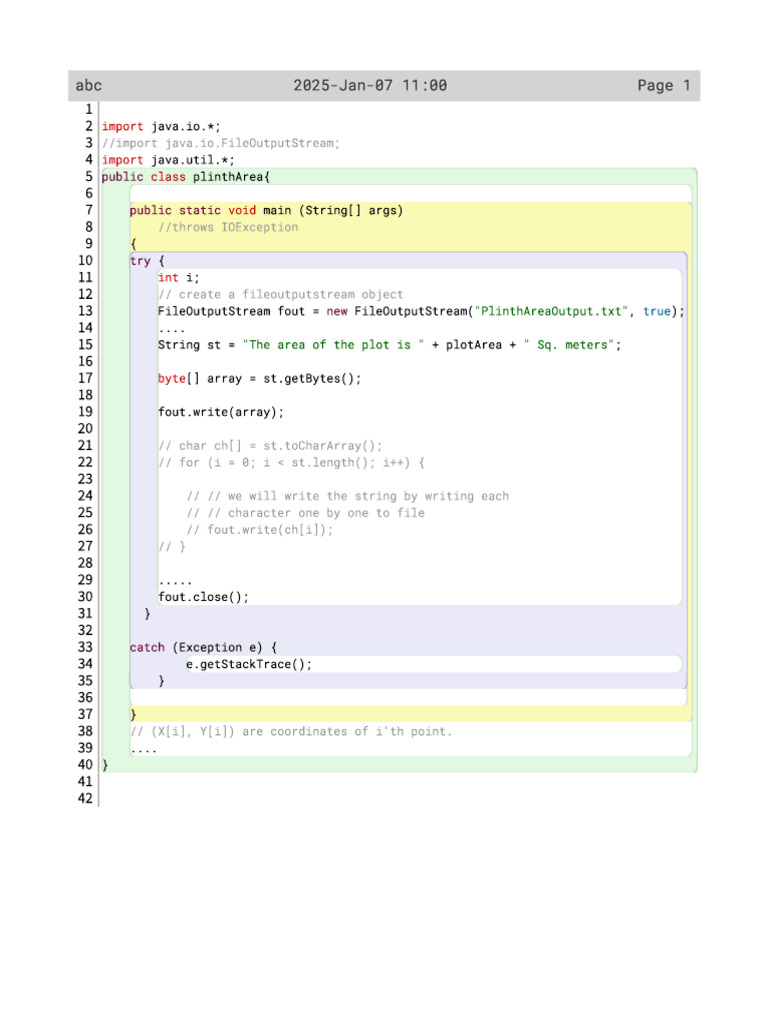
Task: Click the 'String st = "The area of the plot is' line
Action: pos(389,345)
